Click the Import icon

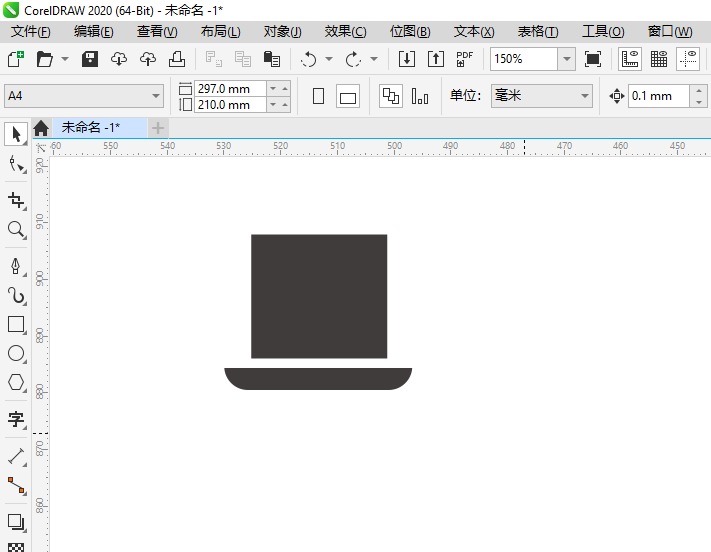(x=407, y=59)
